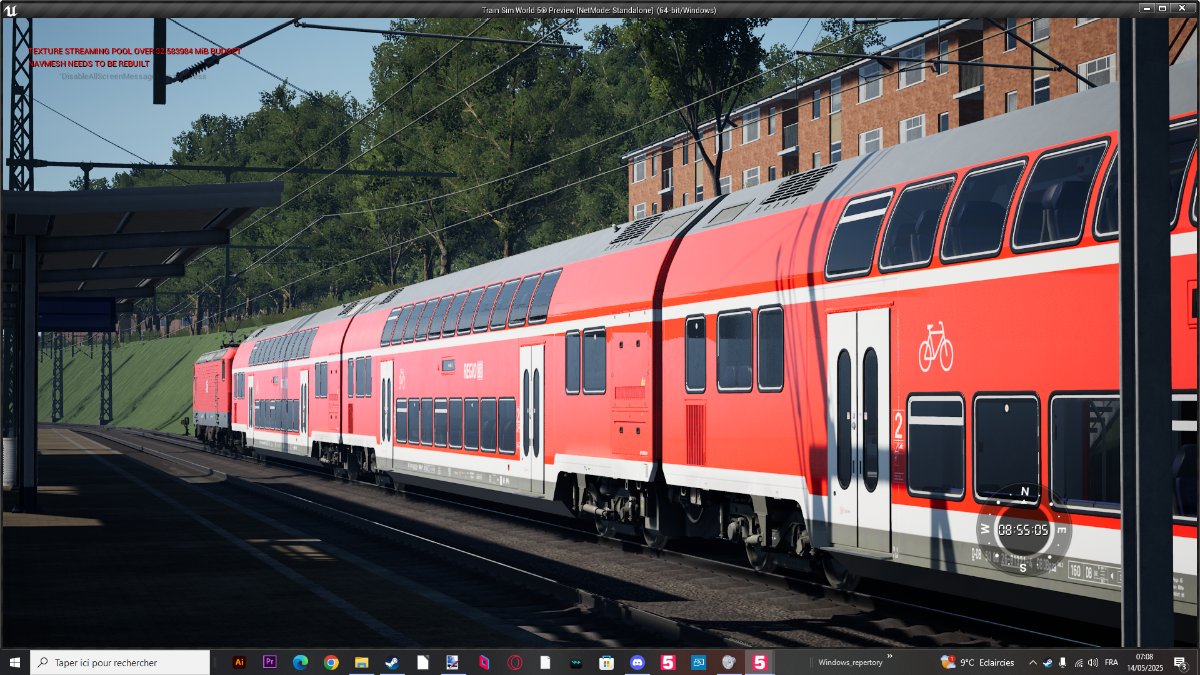The image size is (1200, 675).
Task: Click the microphone icon in the system tray
Action: (1062, 662)
